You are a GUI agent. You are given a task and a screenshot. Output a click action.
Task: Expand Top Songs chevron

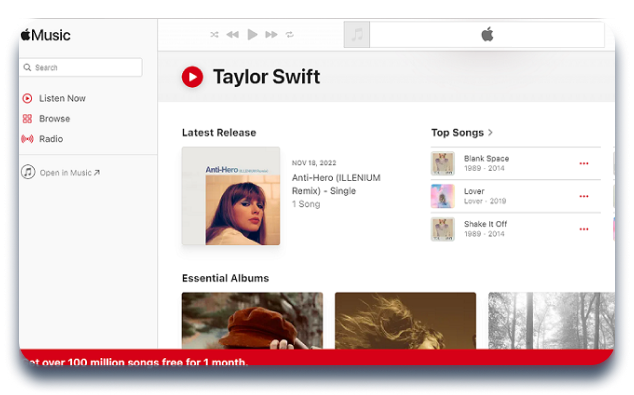490,132
